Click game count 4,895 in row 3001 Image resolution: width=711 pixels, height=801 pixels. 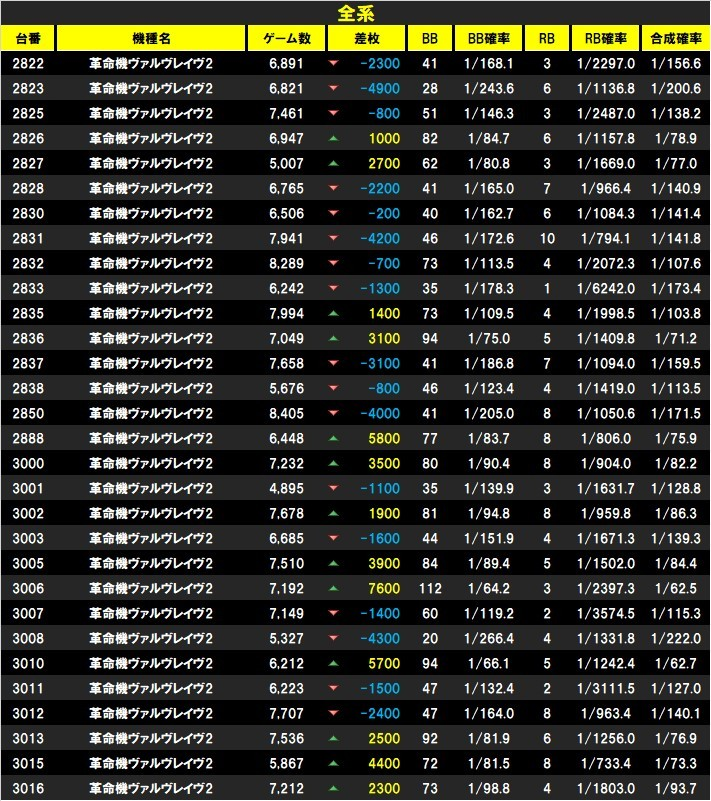click(x=287, y=488)
